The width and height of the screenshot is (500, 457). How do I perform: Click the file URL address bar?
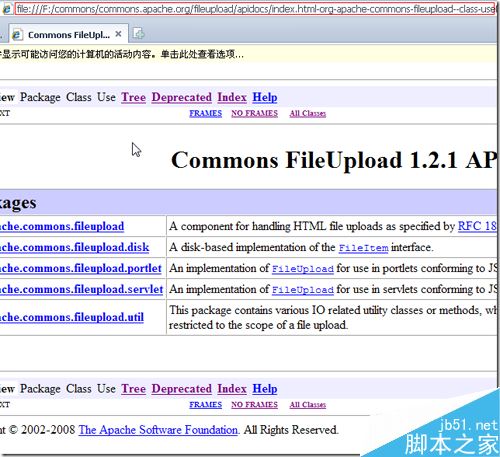click(x=255, y=9)
